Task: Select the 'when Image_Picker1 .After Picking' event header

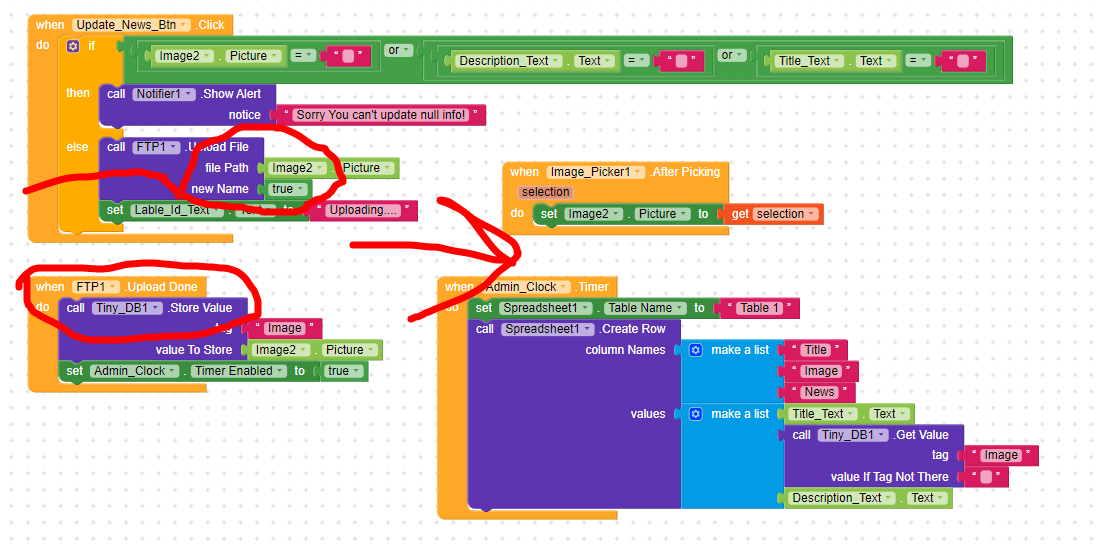Action: pyautogui.click(x=615, y=171)
